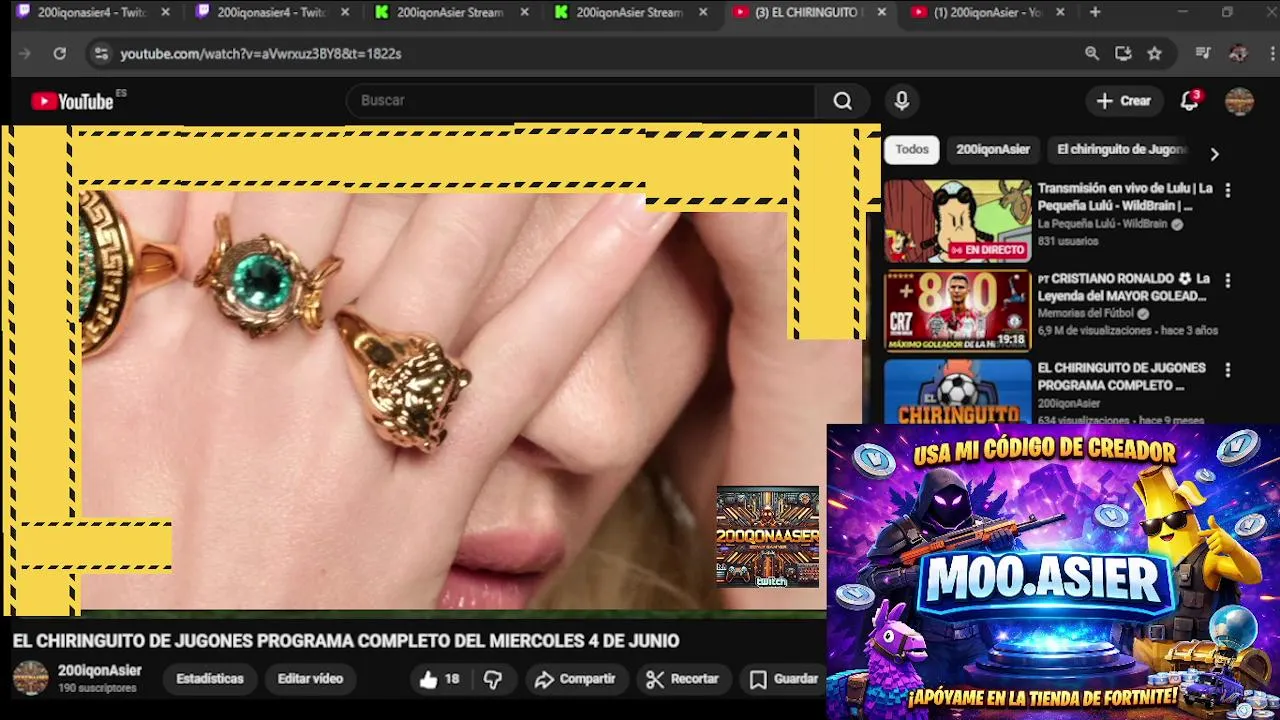Close the first 200iqonAsier Stream tab

point(524,12)
